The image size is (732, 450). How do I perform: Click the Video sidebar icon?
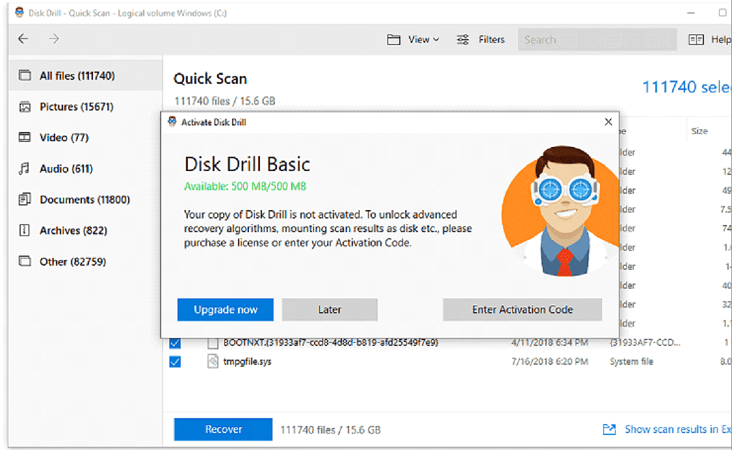pyautogui.click(x=24, y=137)
